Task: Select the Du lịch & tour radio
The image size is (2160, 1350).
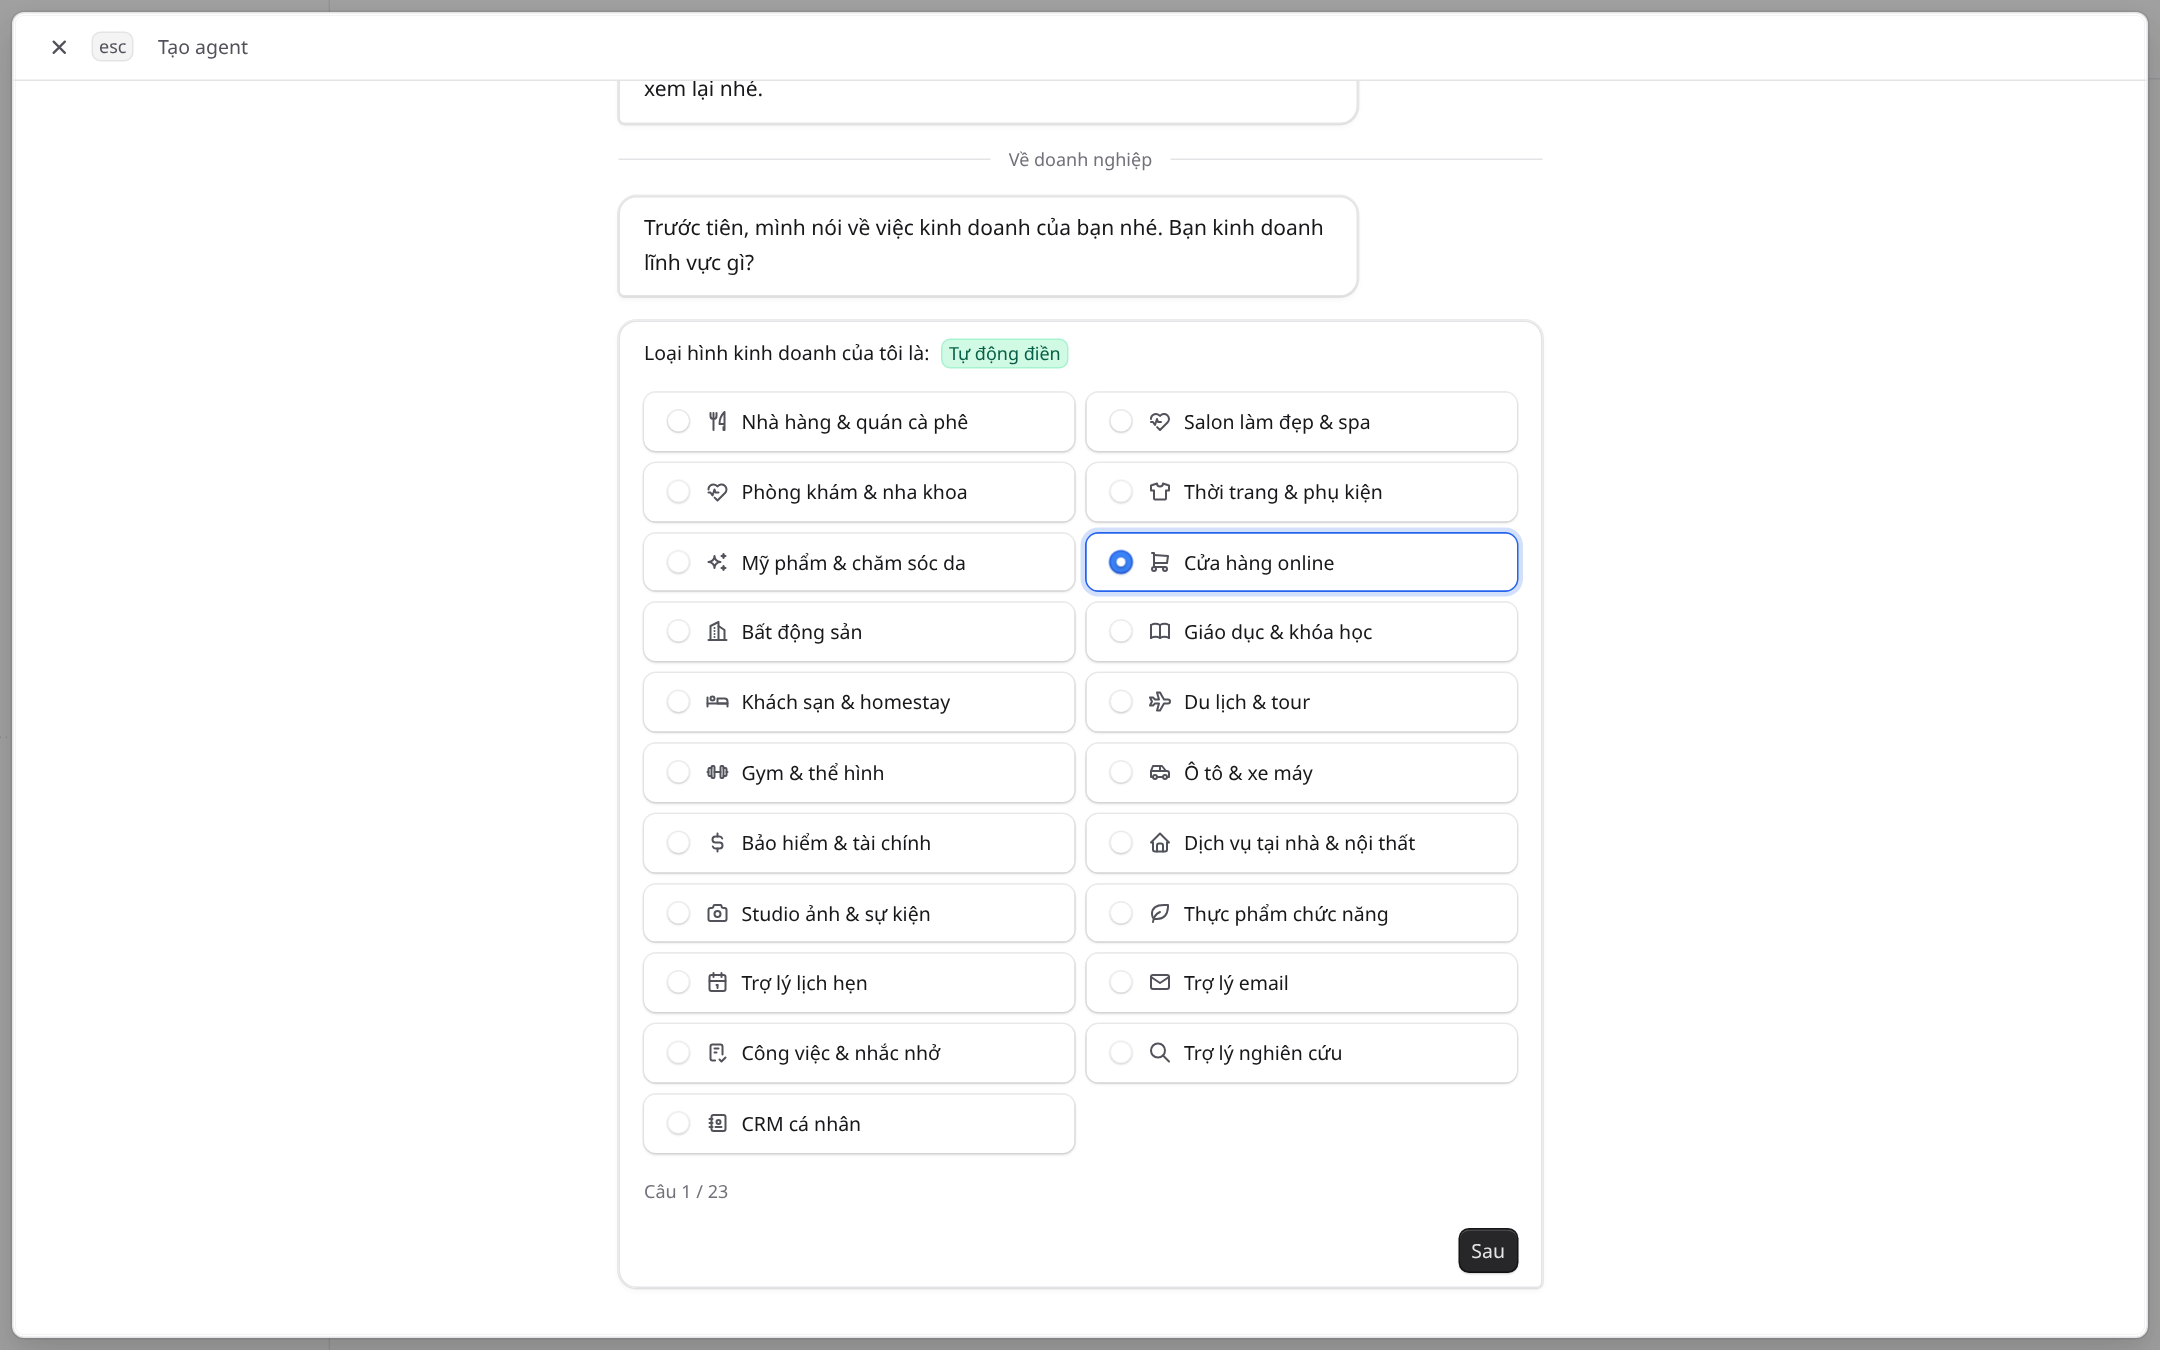Action: click(x=1121, y=701)
